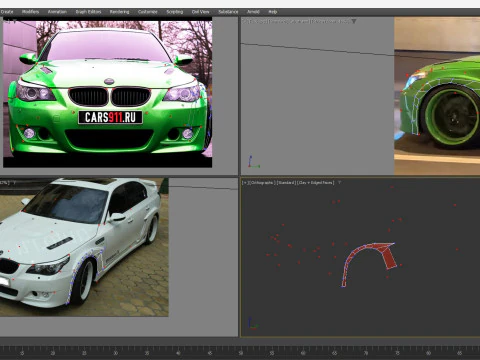This screenshot has width=480, height=360.
Task: Open the Clay + Edged Faces display menu
Action: 316,183
